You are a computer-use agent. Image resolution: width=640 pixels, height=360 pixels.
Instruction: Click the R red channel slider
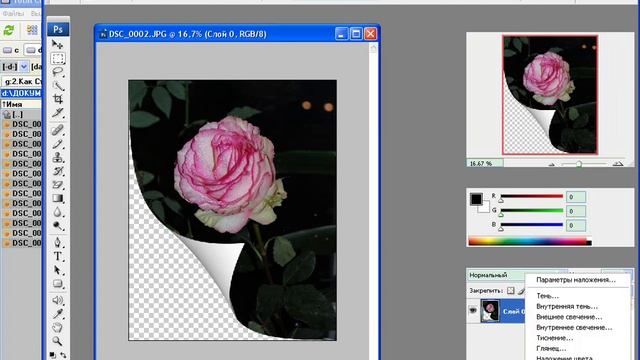pyautogui.click(x=532, y=196)
